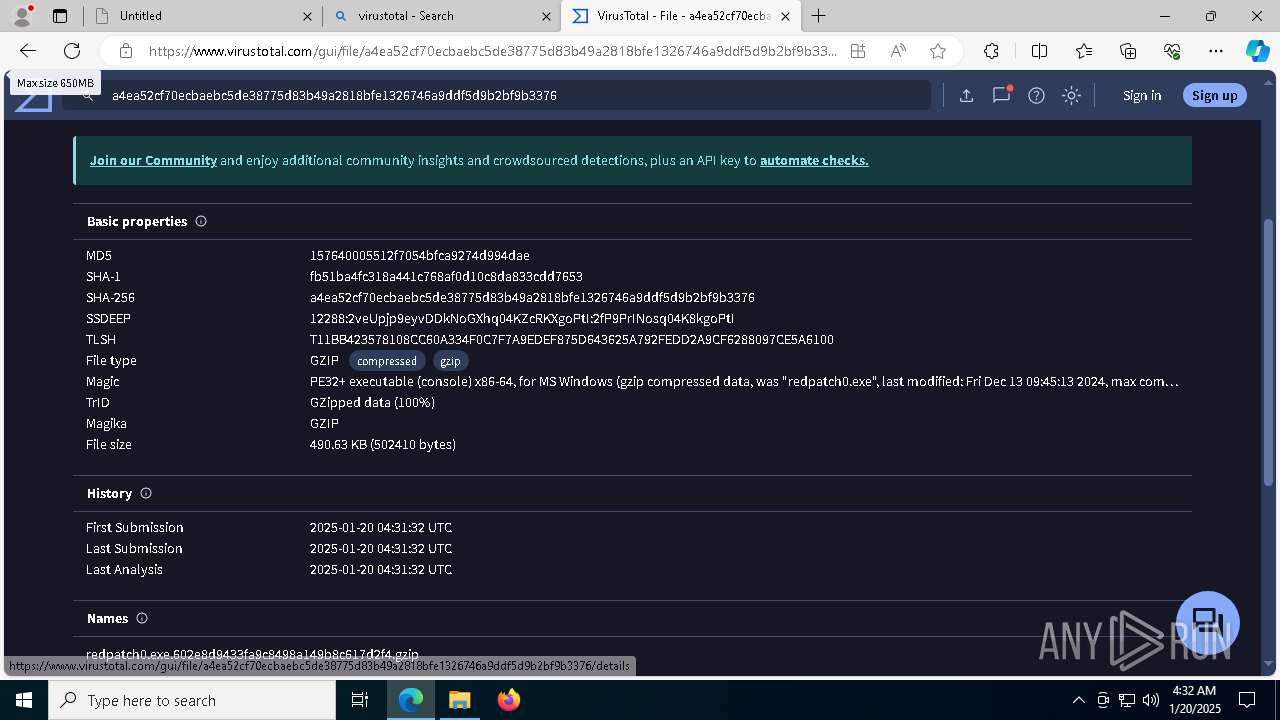The width and height of the screenshot is (1280, 720).
Task: Open the browser Extensions icon
Action: coord(991,51)
